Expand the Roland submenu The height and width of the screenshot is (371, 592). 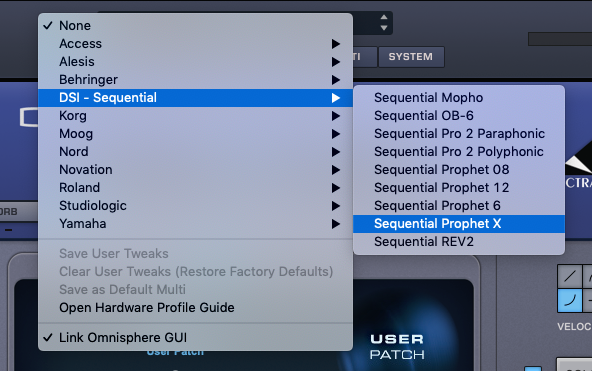pos(195,188)
